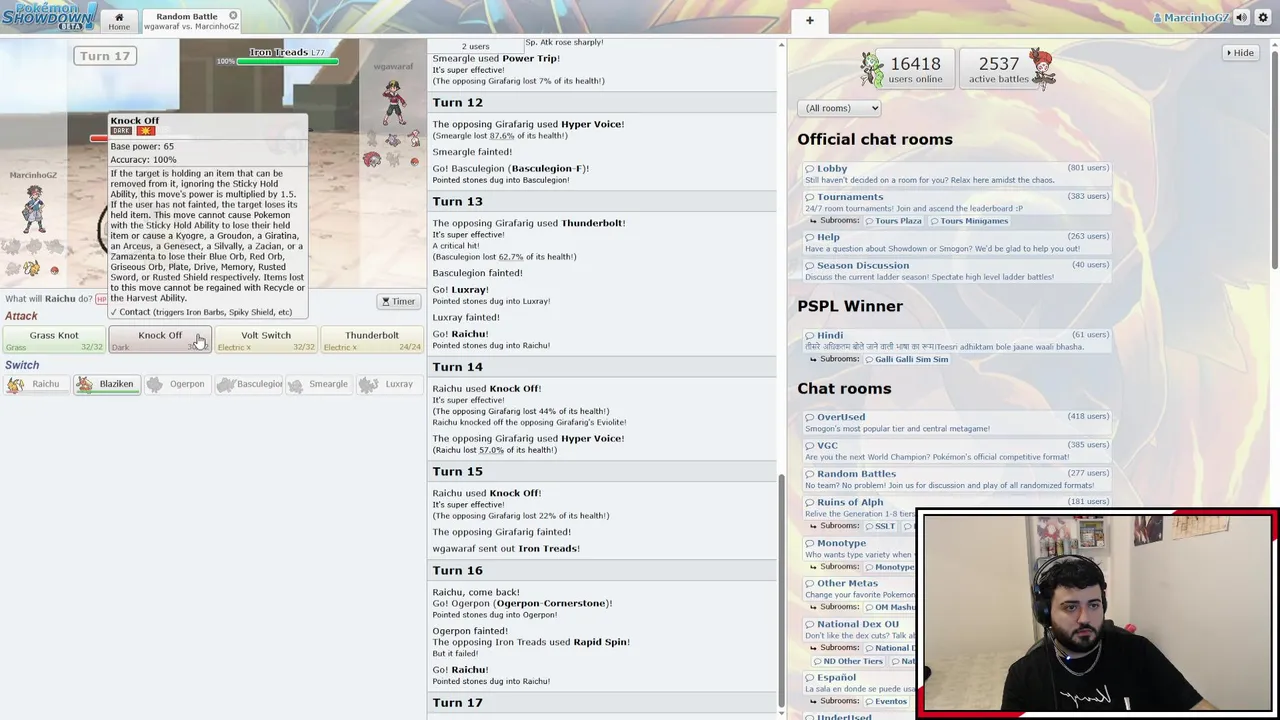Choose the Thunderbolt move

coord(372,341)
